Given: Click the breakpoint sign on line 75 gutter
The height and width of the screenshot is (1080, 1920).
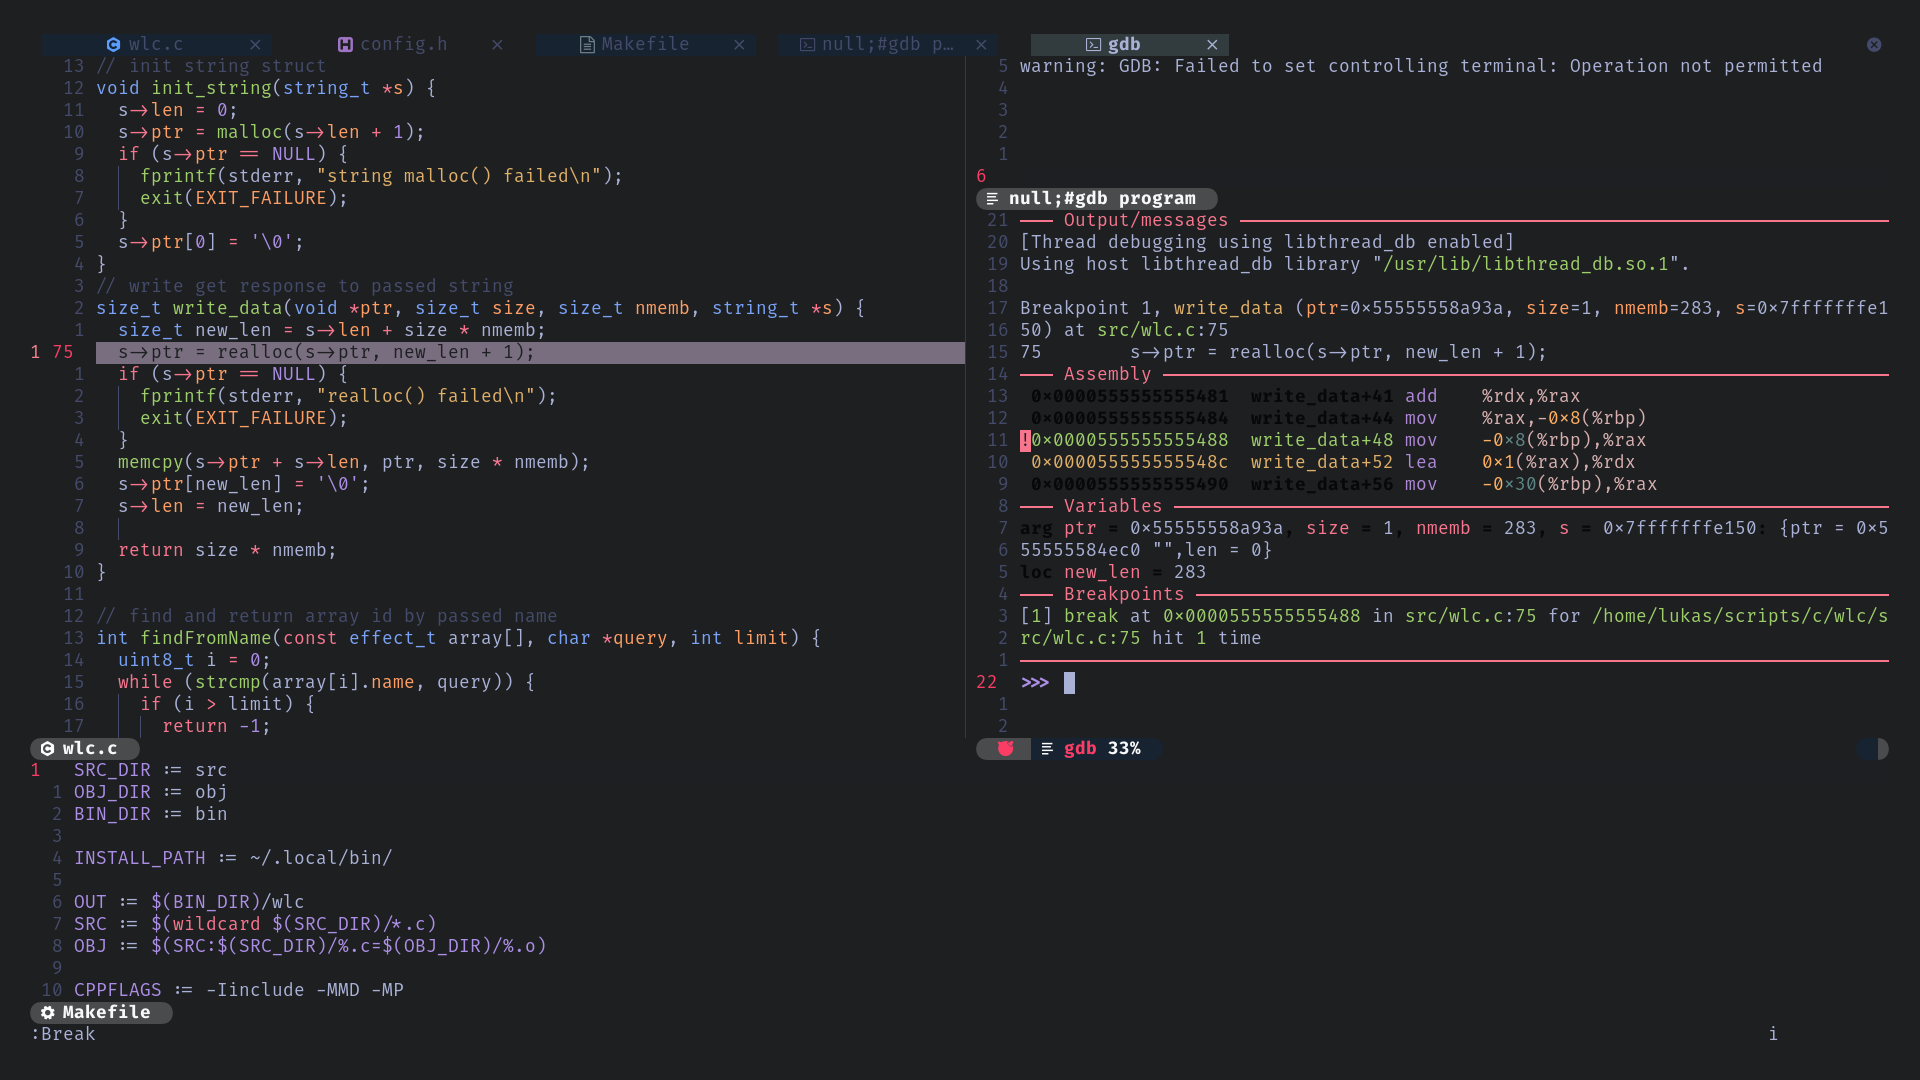Looking at the screenshot, I should (36, 353).
